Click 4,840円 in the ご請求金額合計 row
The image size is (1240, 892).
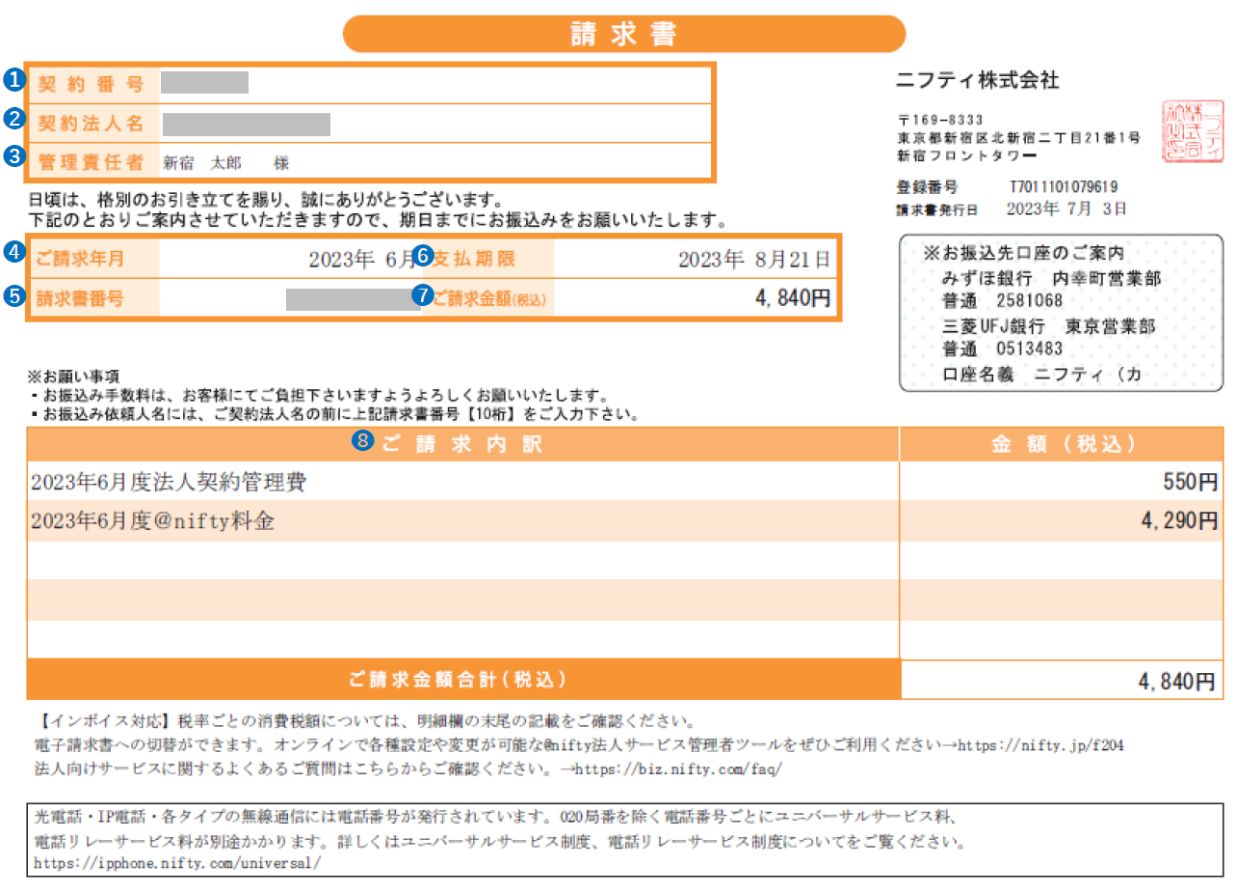tap(1176, 681)
